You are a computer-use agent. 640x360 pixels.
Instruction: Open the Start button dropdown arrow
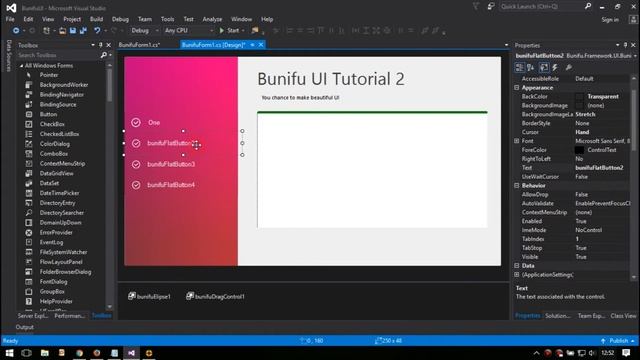(x=243, y=31)
